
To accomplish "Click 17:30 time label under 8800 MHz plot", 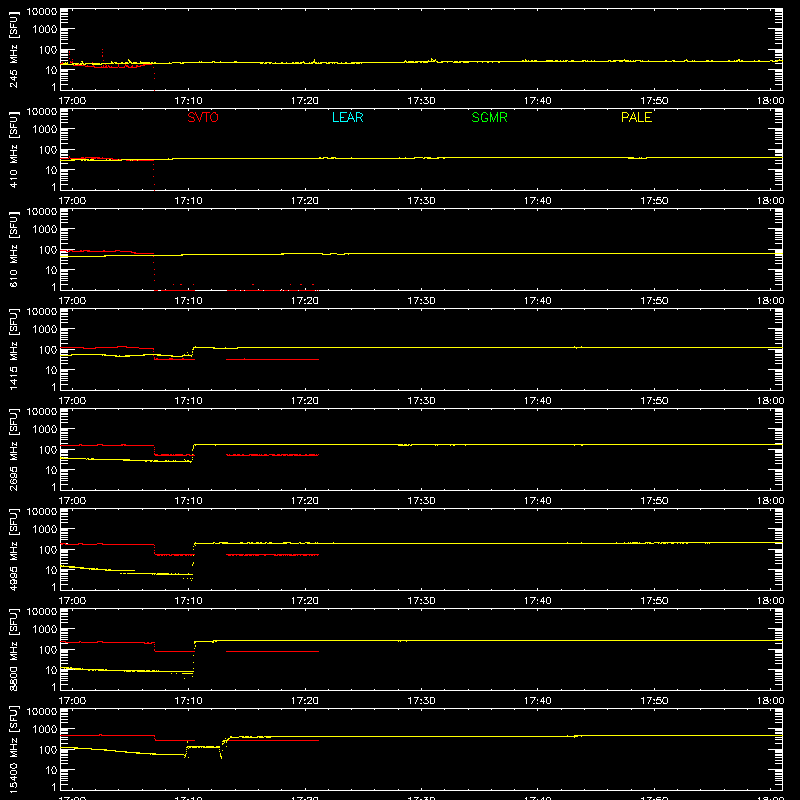I will pos(421,701).
